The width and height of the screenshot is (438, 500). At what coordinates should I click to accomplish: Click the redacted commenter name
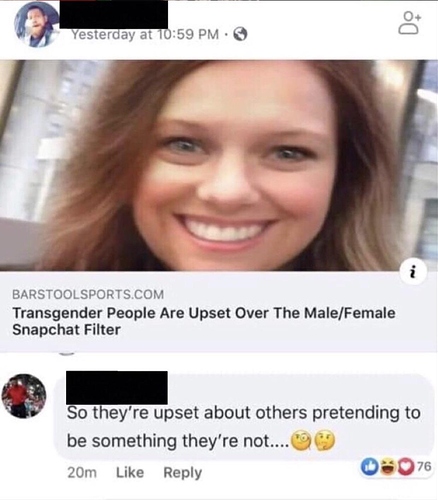117,387
